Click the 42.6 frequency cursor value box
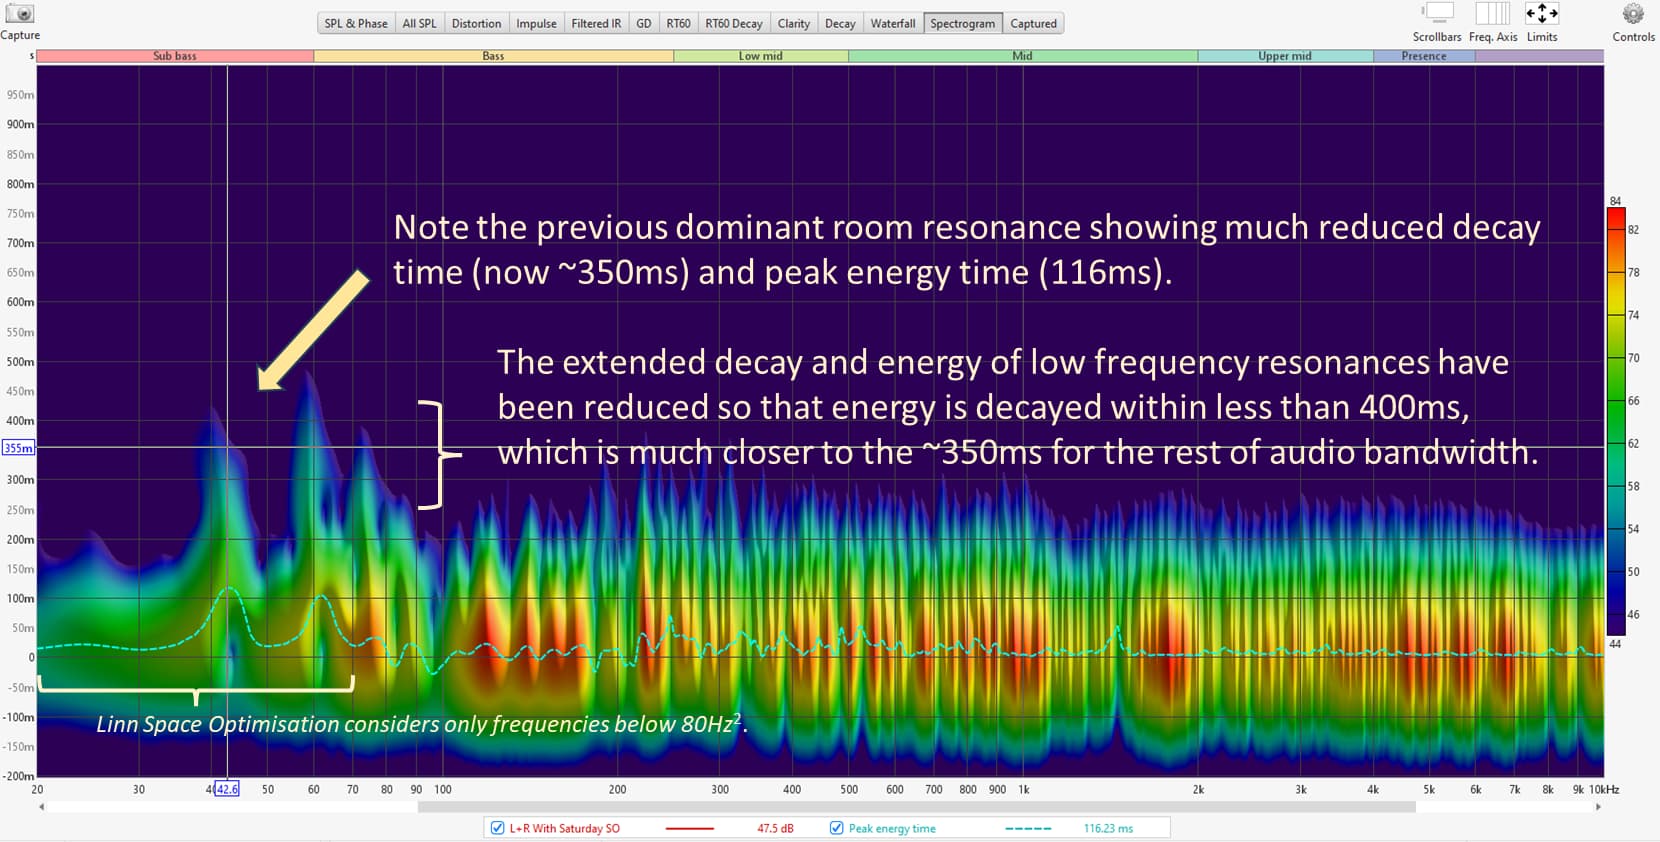The width and height of the screenshot is (1660, 842). click(227, 789)
